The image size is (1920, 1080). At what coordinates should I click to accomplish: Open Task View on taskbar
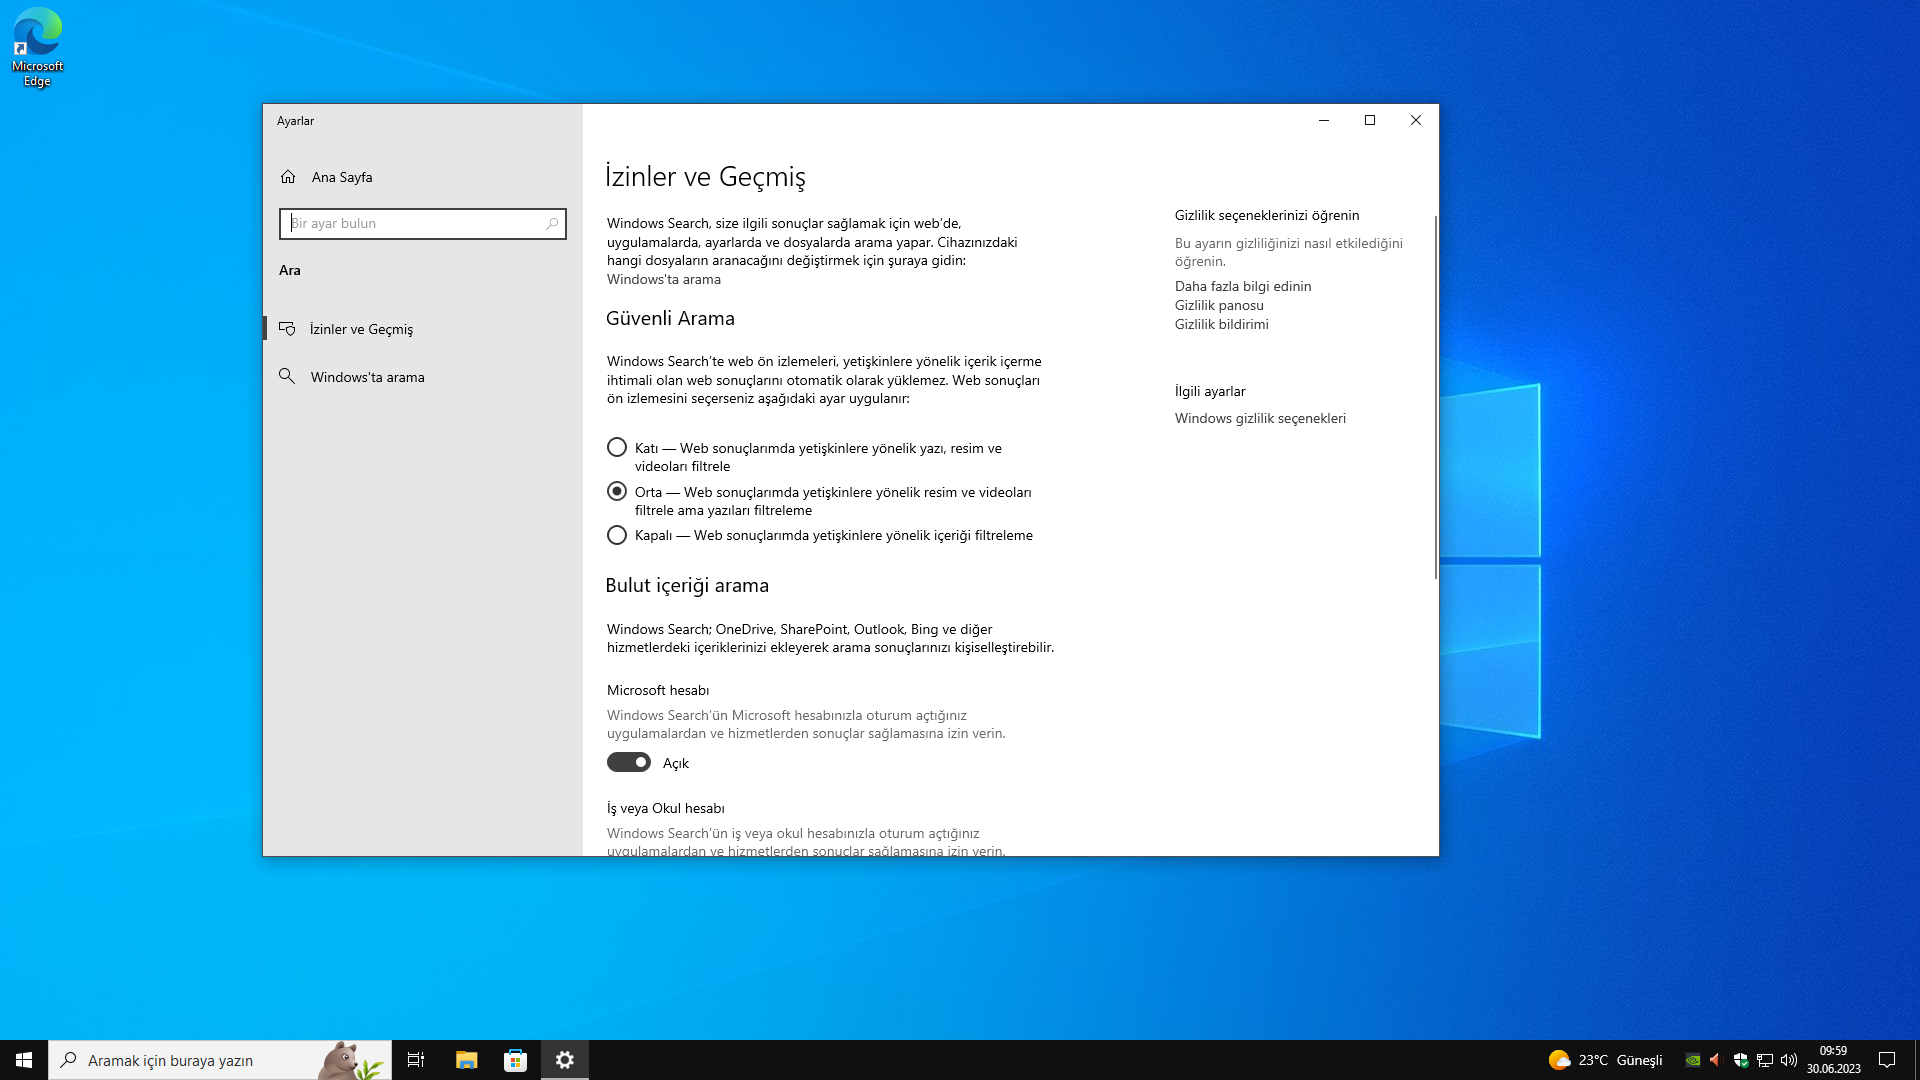coord(416,1060)
